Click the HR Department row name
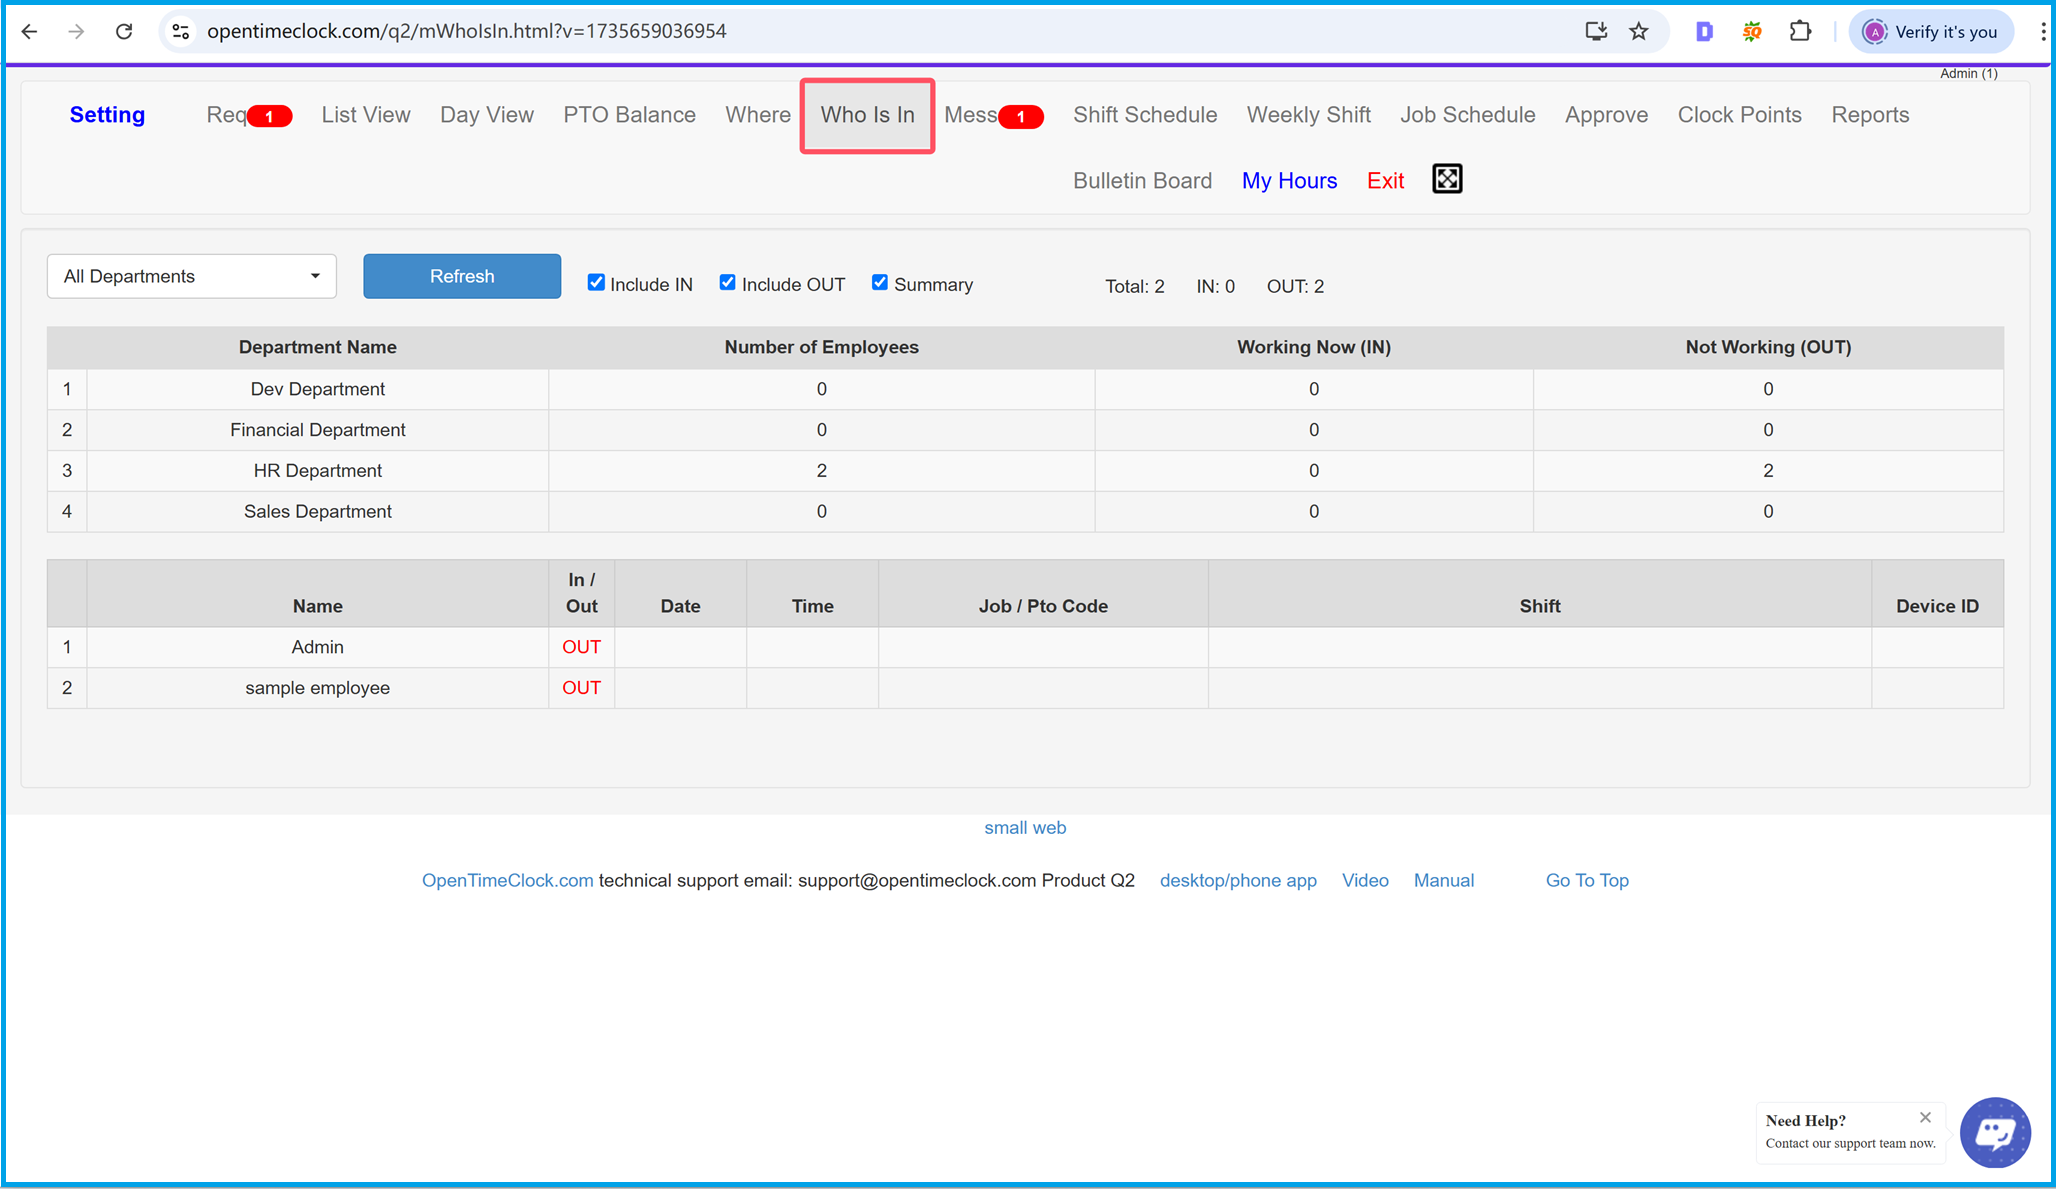 (x=317, y=471)
